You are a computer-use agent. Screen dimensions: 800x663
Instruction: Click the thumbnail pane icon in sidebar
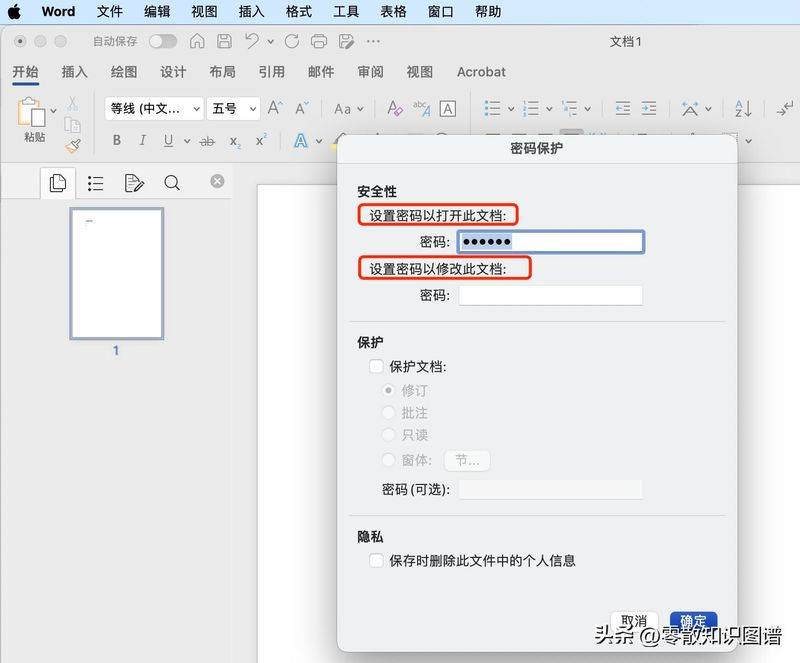point(57,183)
